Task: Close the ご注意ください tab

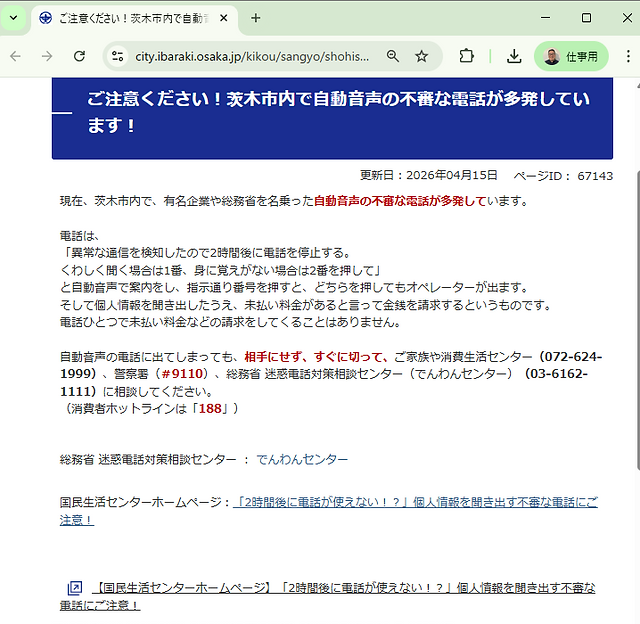Action: pos(224,18)
